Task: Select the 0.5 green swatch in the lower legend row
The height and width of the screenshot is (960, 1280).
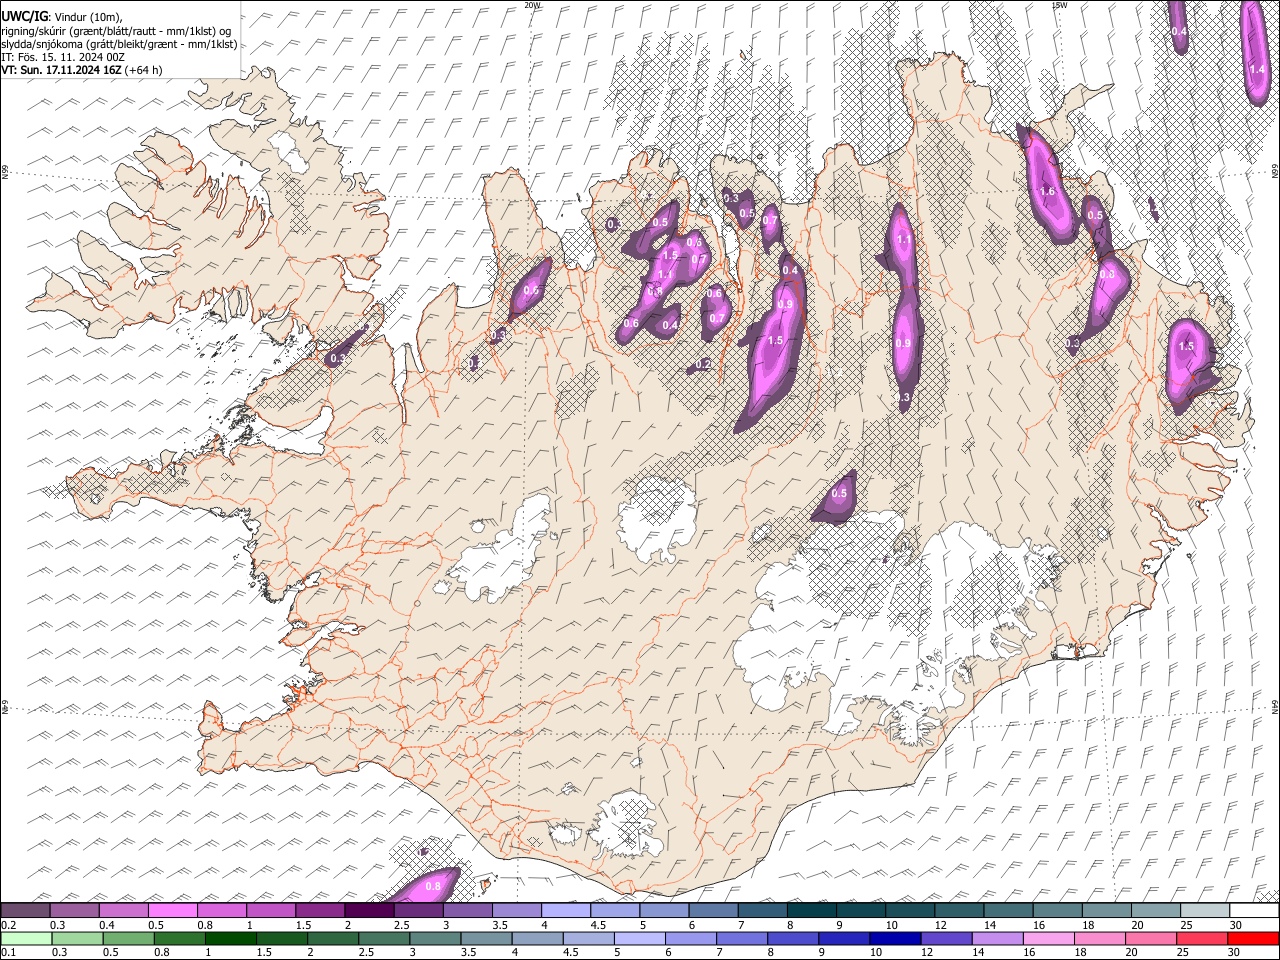Action: 128,938
